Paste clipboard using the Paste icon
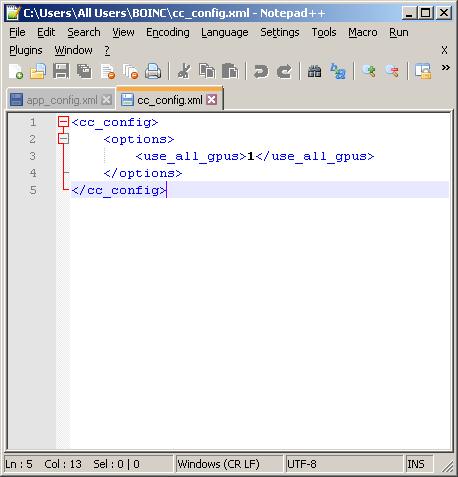This screenshot has width=458, height=477. click(x=230, y=71)
